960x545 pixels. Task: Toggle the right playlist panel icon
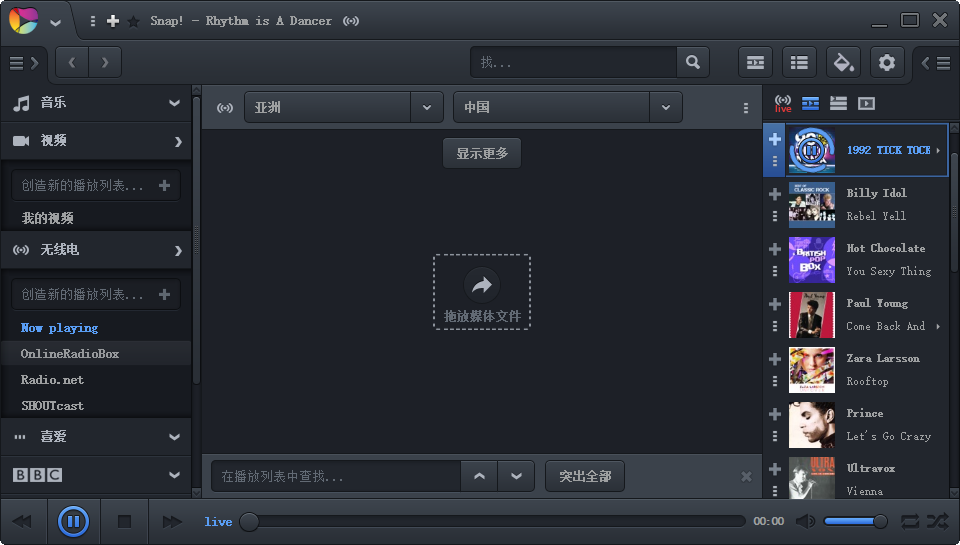pos(936,62)
